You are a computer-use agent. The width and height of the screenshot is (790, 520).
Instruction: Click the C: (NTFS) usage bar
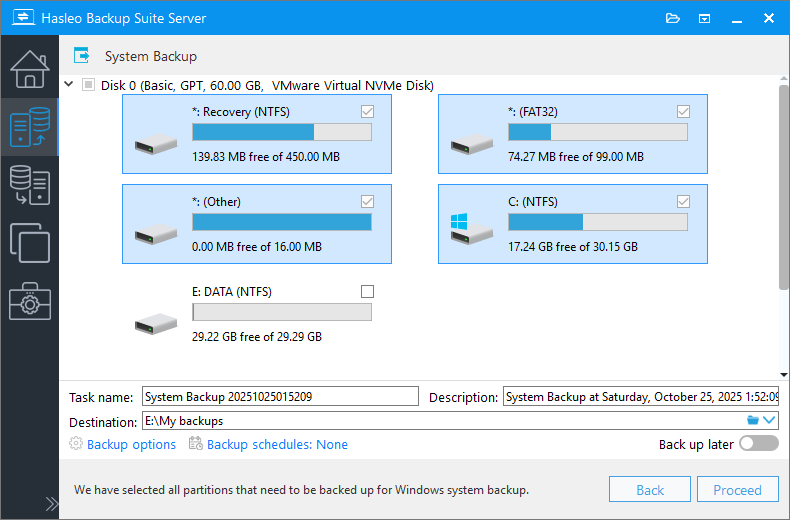pyautogui.click(x=598, y=222)
